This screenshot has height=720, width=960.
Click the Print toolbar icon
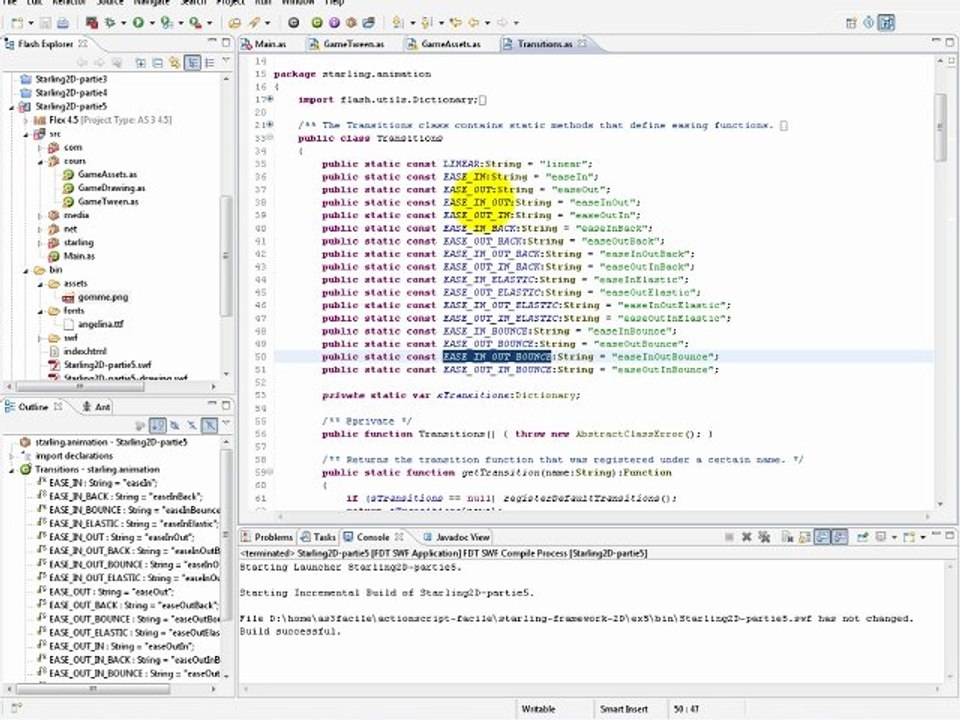62,23
